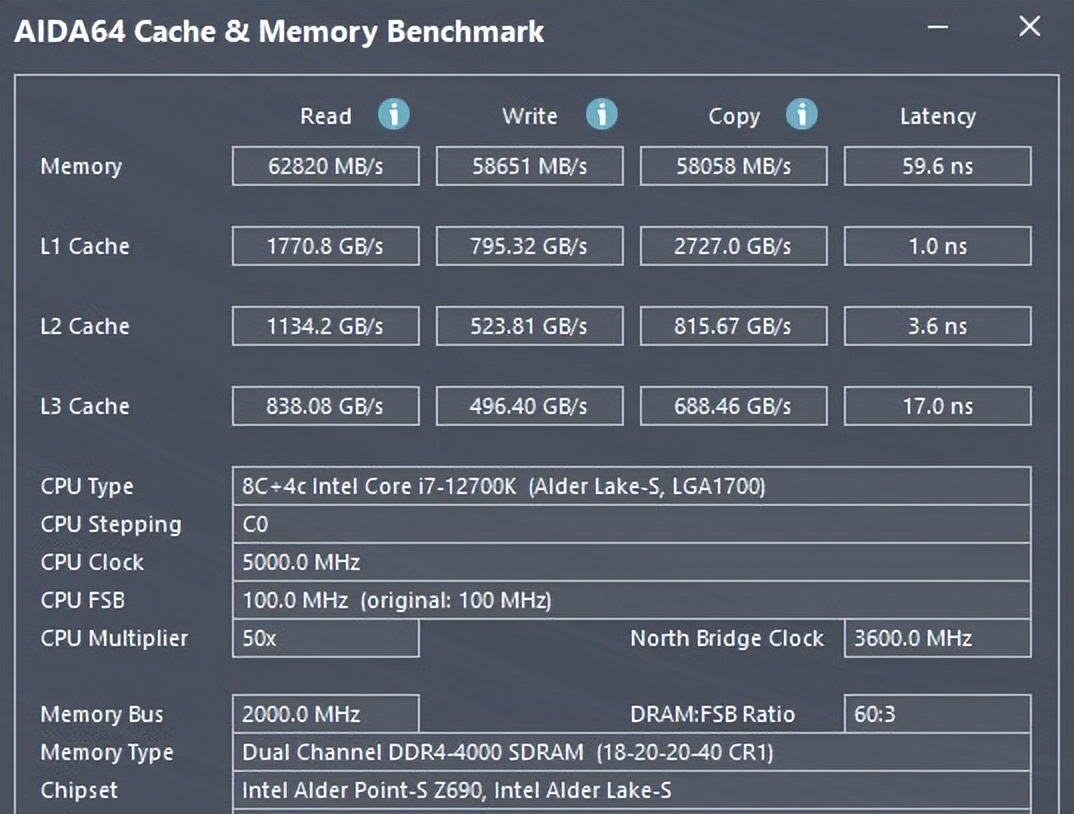
Task: Click the Memory Write 58651 MB/s value
Action: [529, 166]
